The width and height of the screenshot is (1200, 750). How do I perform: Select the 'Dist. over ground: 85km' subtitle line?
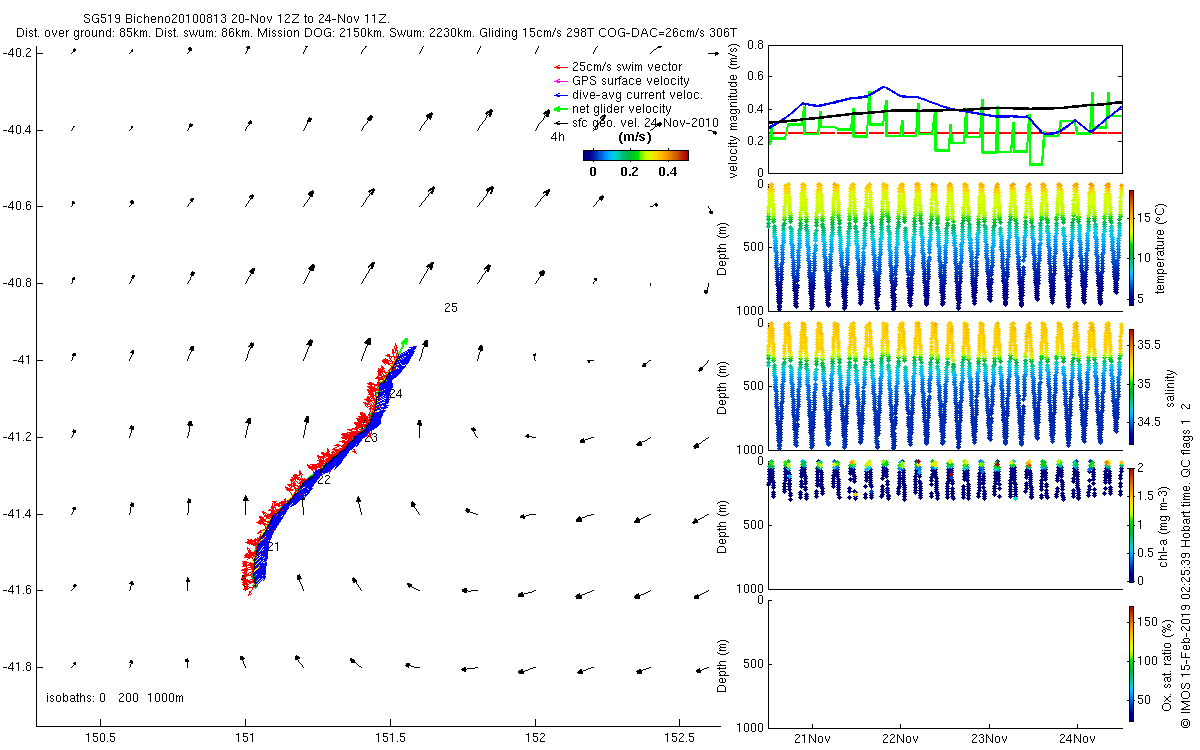[376, 33]
